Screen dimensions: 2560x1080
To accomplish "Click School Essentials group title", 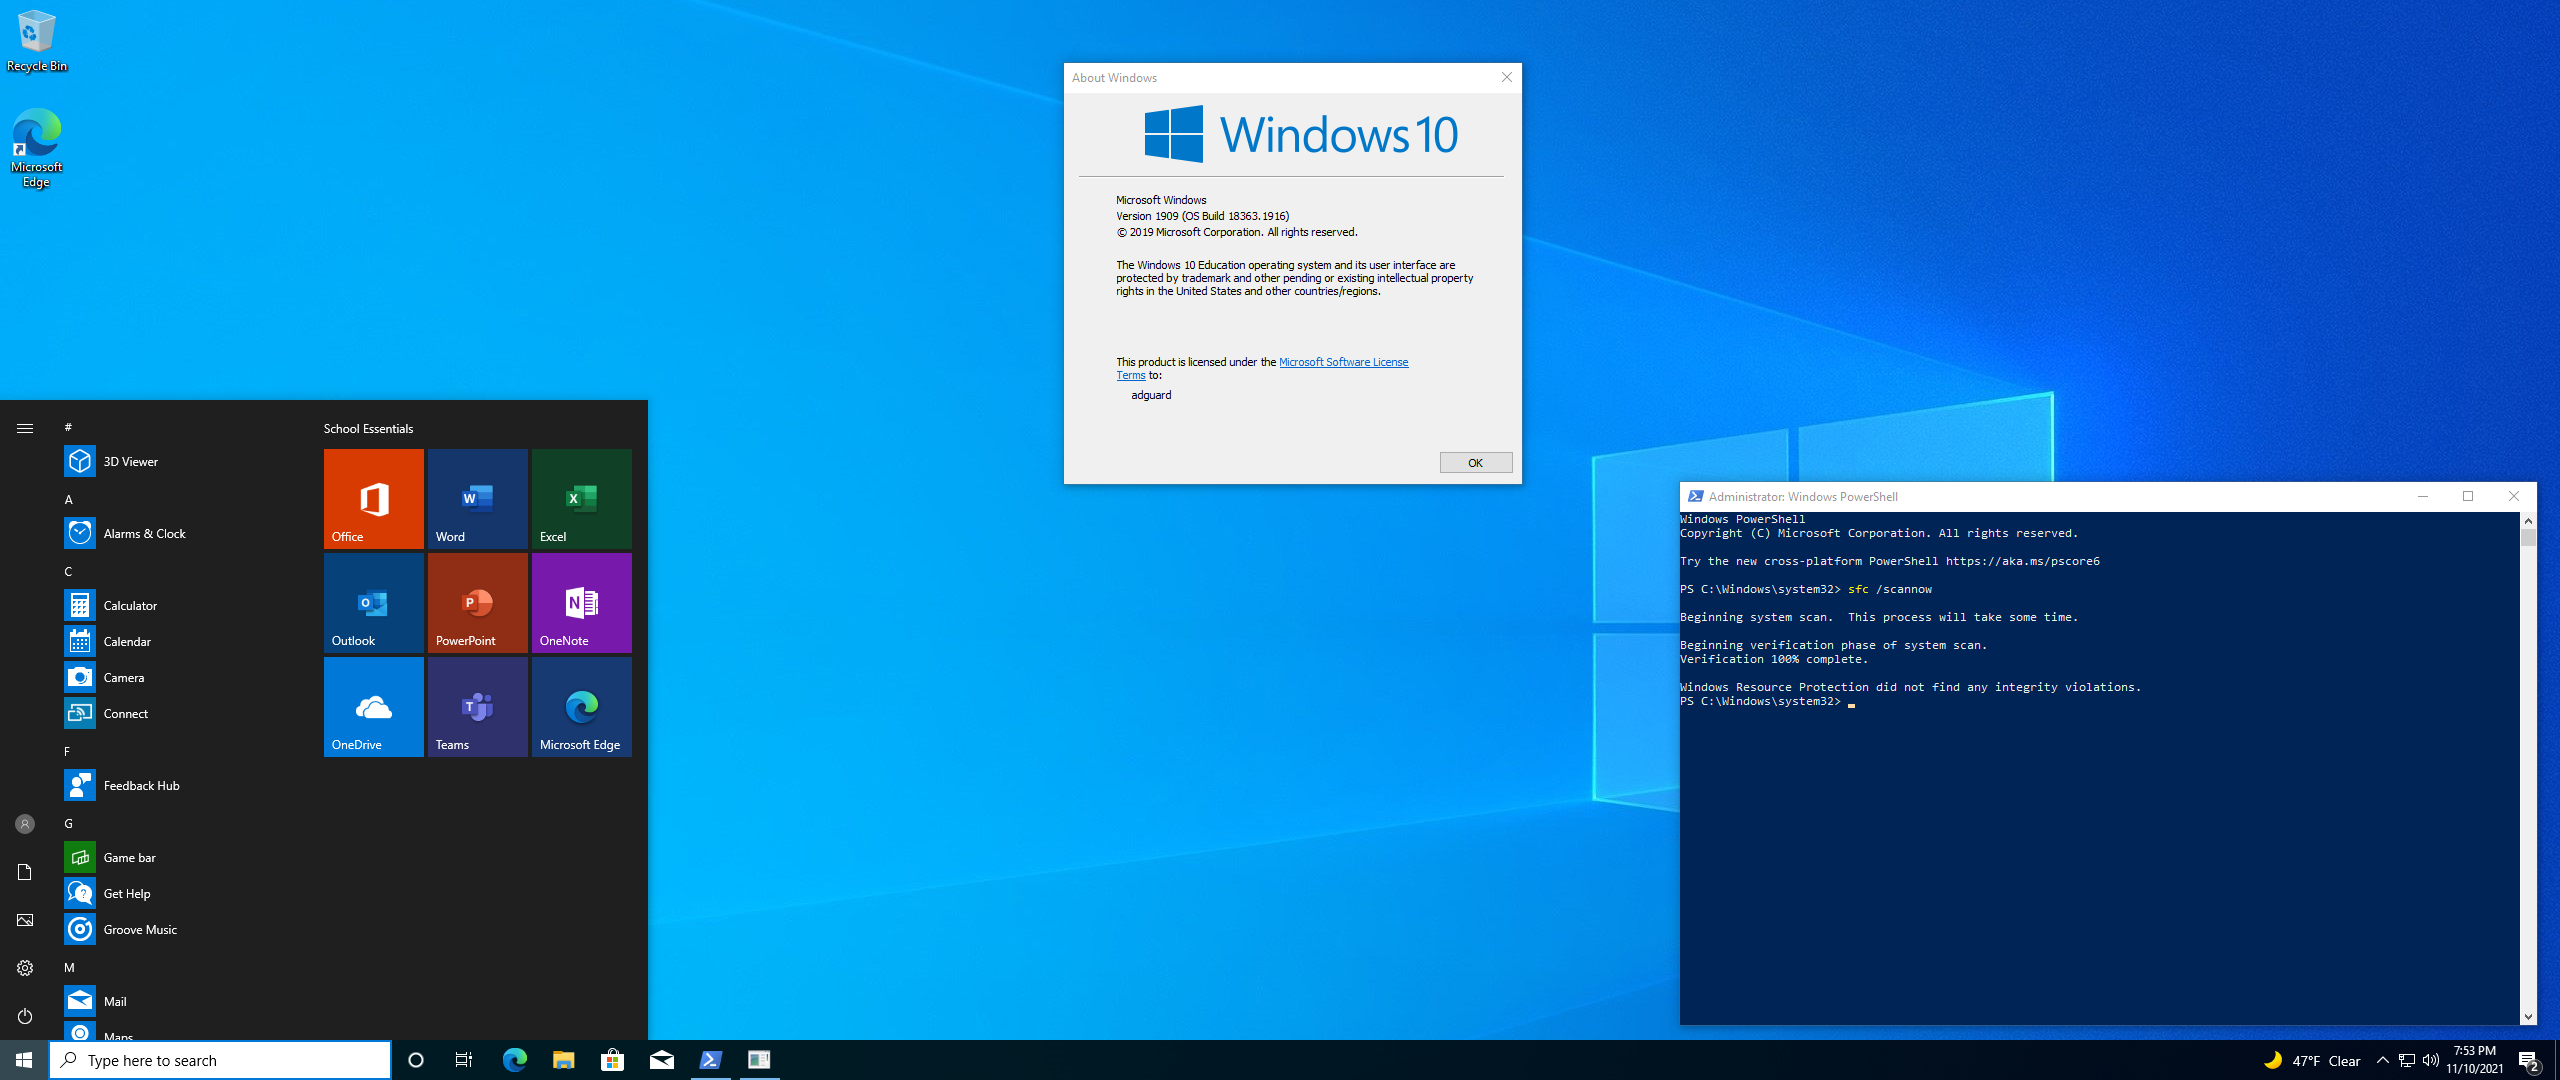I will [368, 428].
